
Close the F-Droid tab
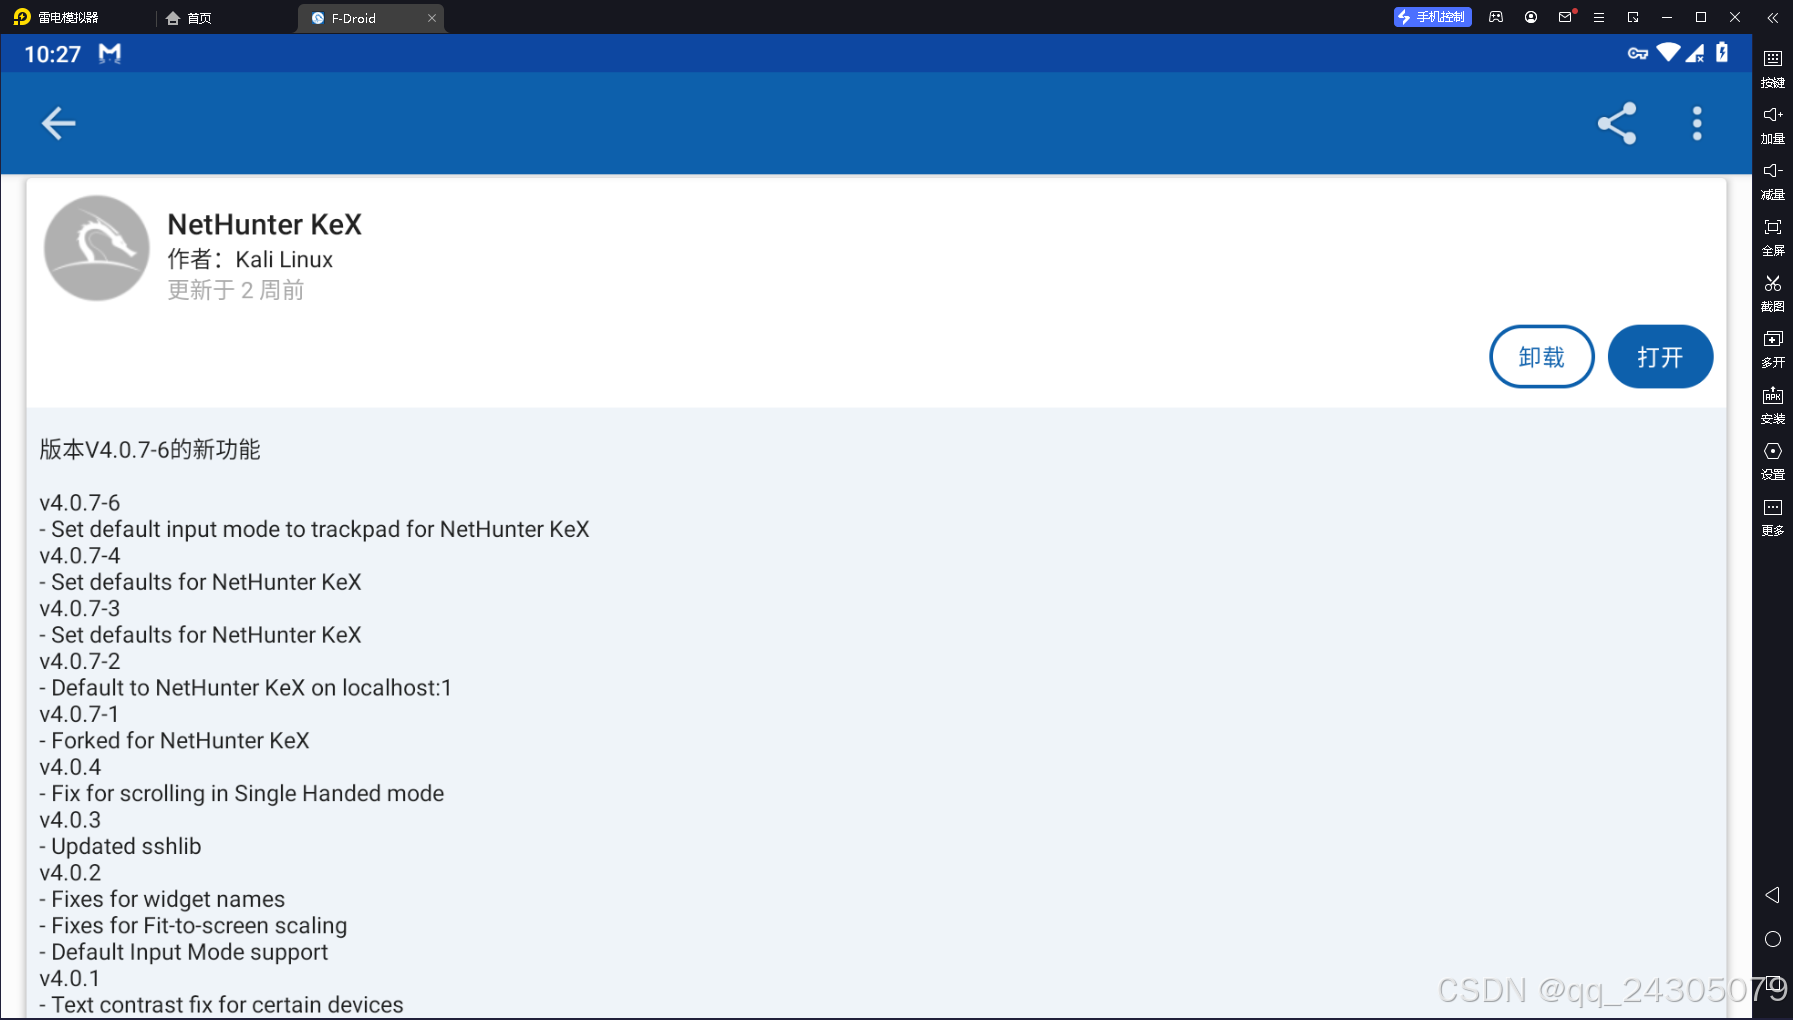click(x=432, y=18)
